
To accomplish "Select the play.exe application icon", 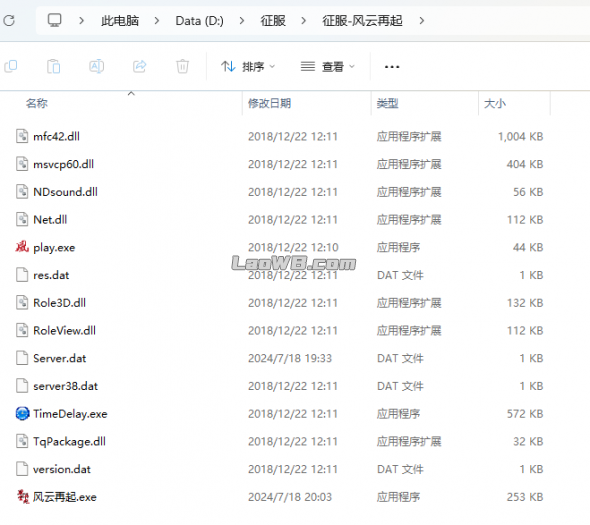I will 22,247.
